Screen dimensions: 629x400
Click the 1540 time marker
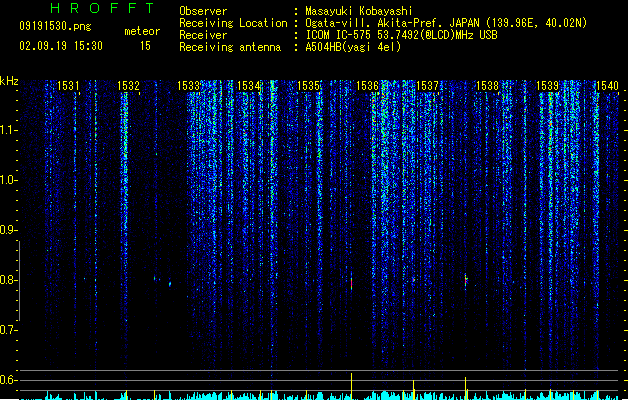click(x=607, y=86)
